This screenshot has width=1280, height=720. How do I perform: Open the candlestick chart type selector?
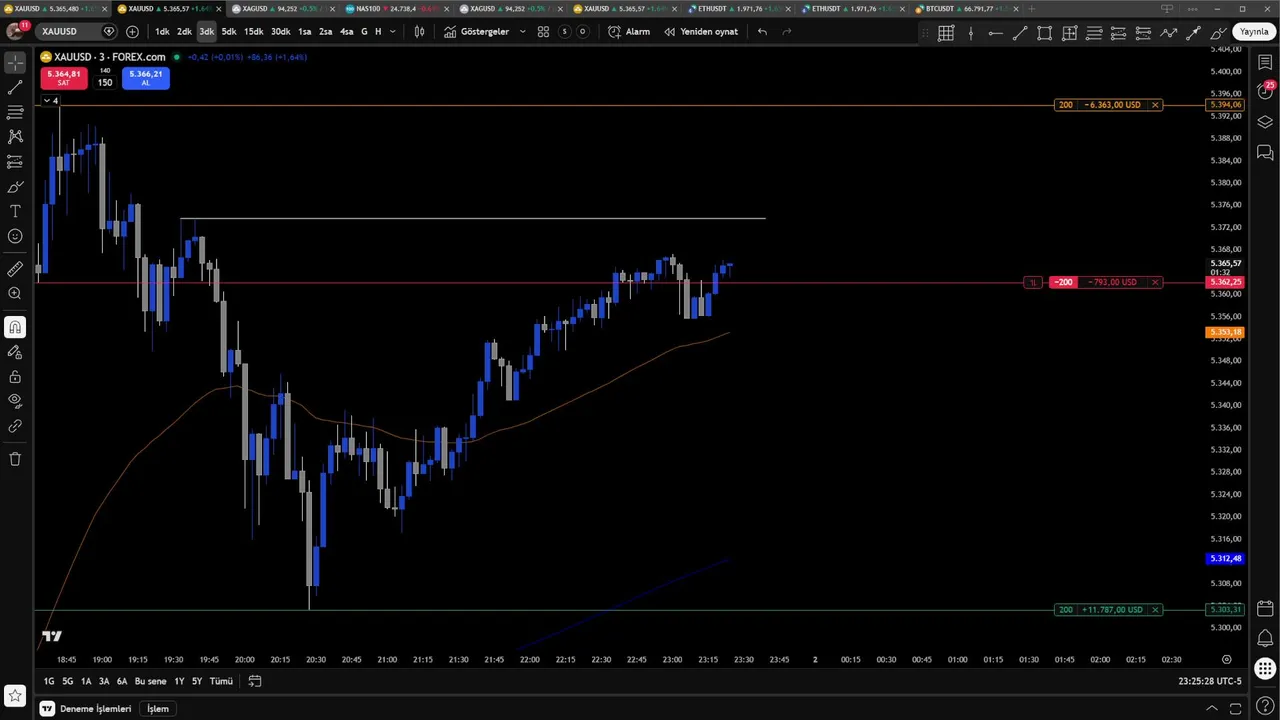click(x=419, y=31)
